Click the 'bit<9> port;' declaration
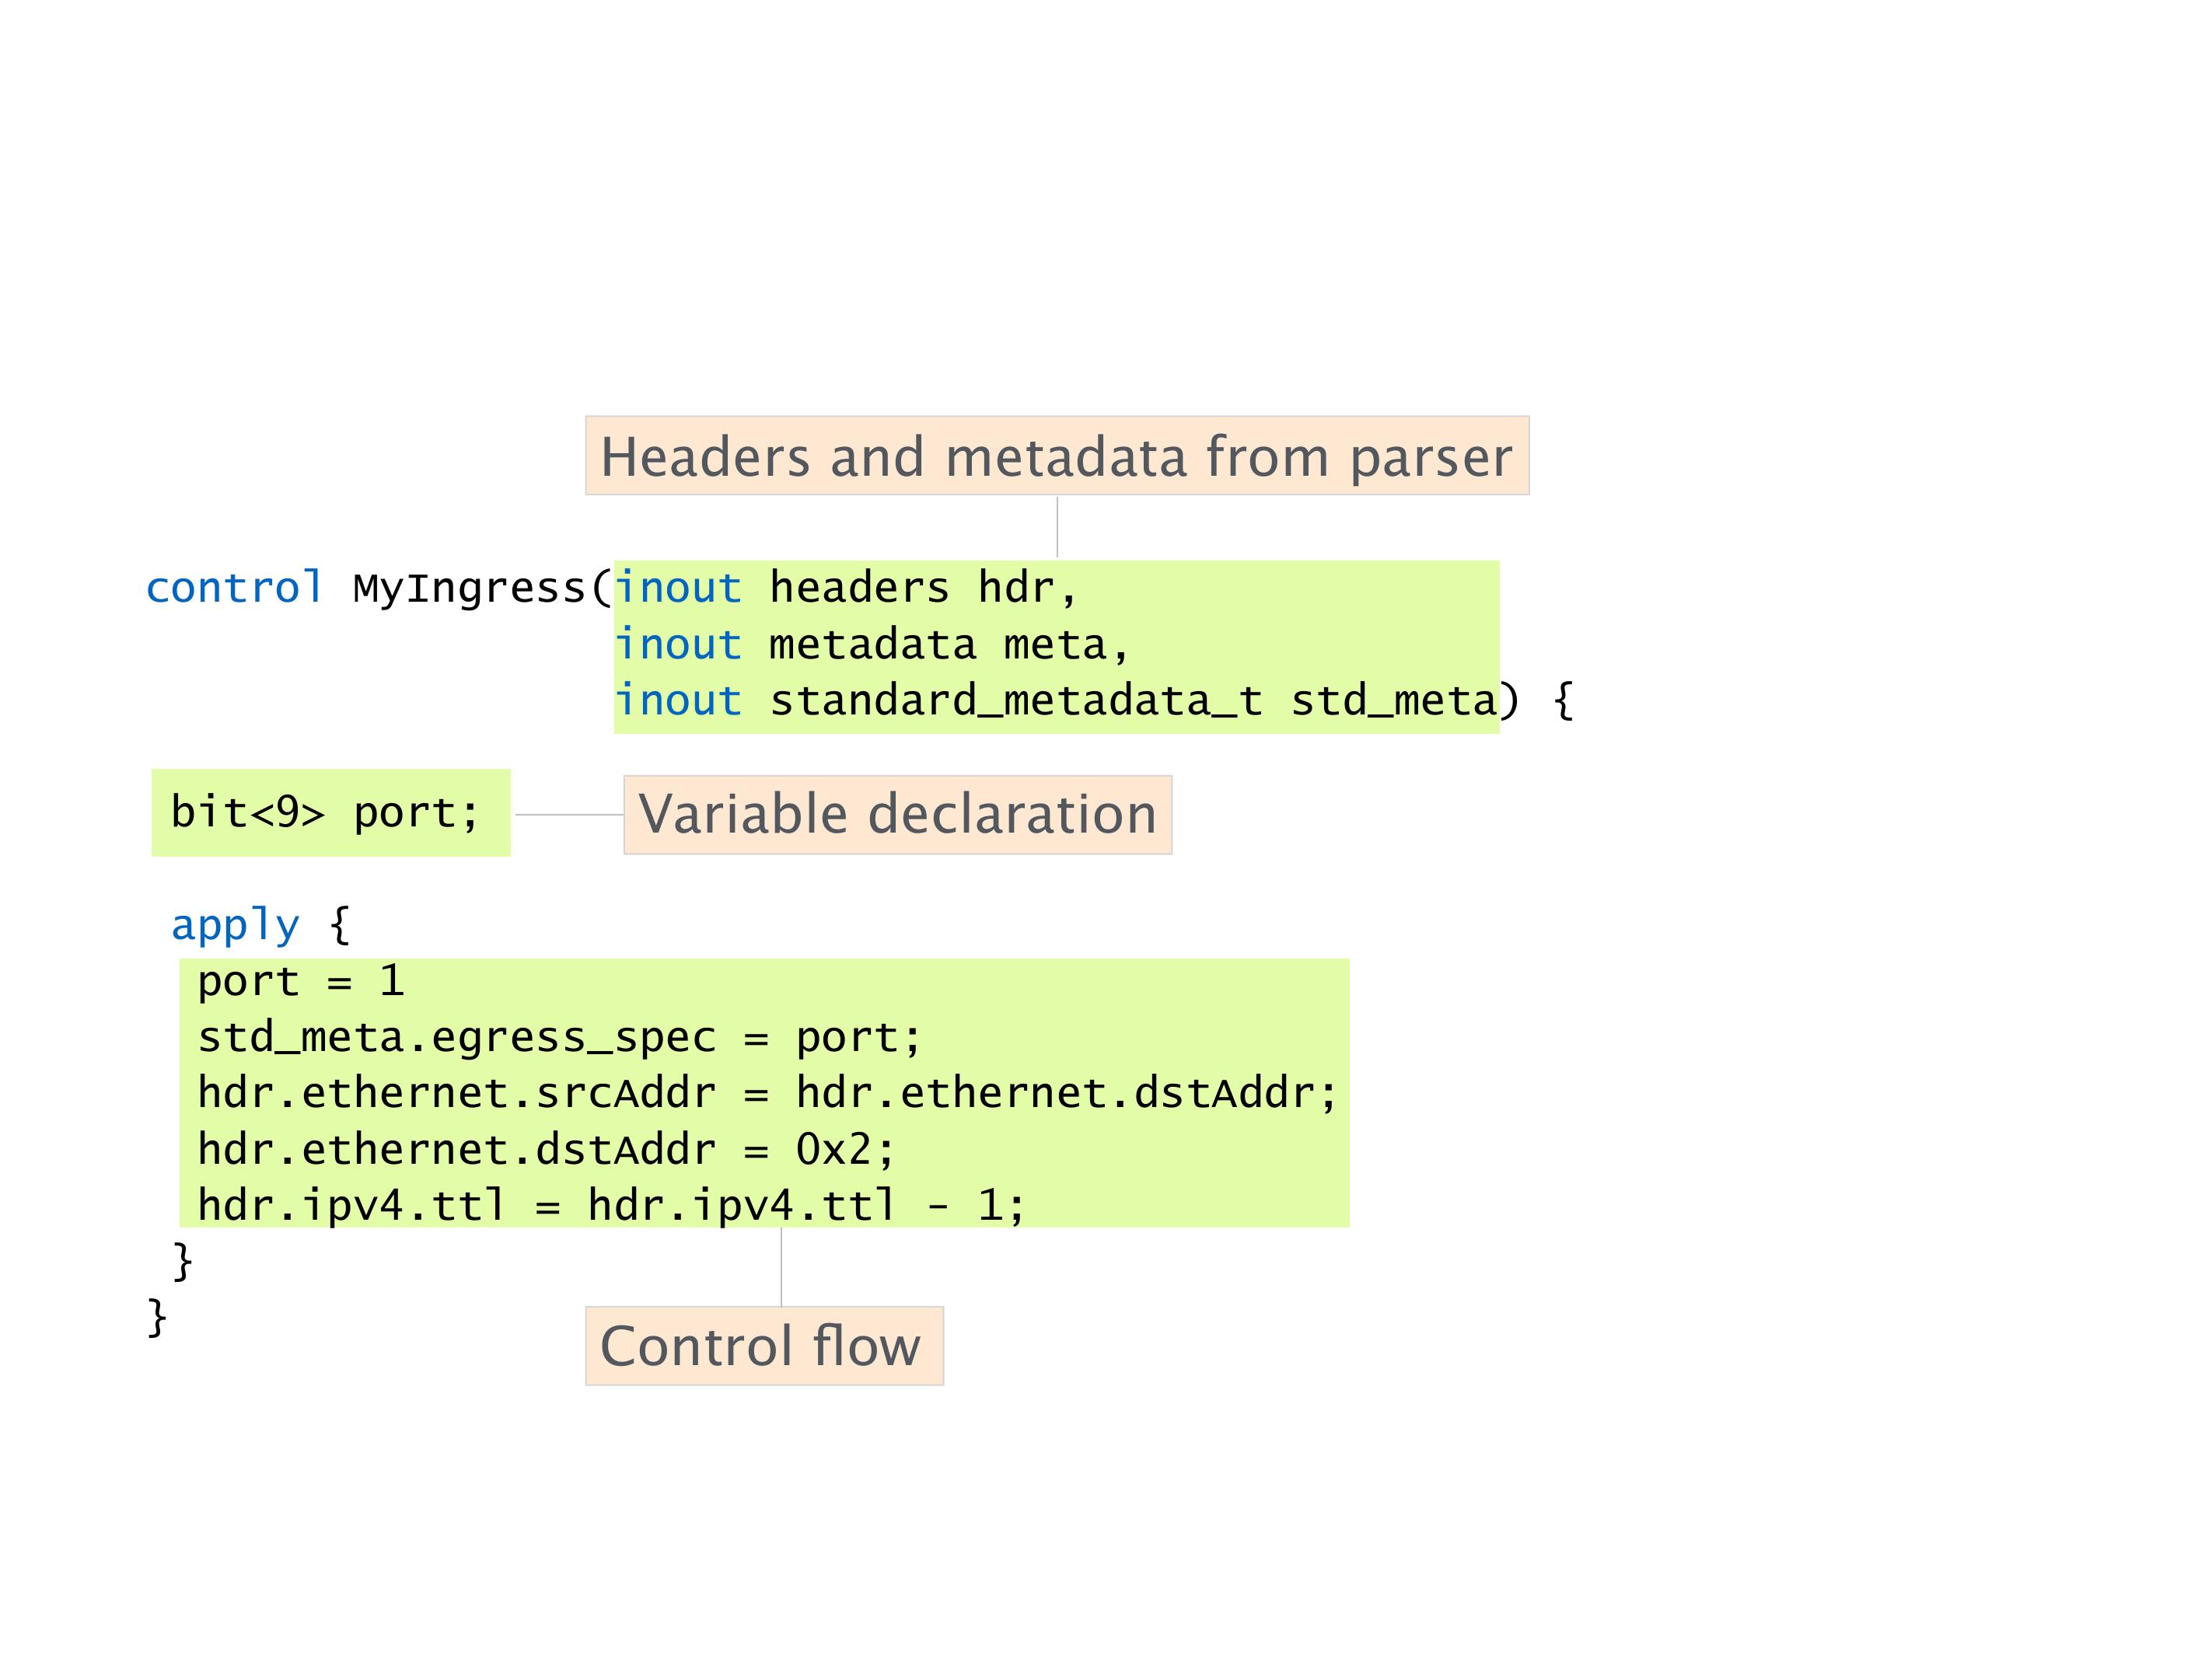Screen dimensions: 2212x1659 point(326,812)
